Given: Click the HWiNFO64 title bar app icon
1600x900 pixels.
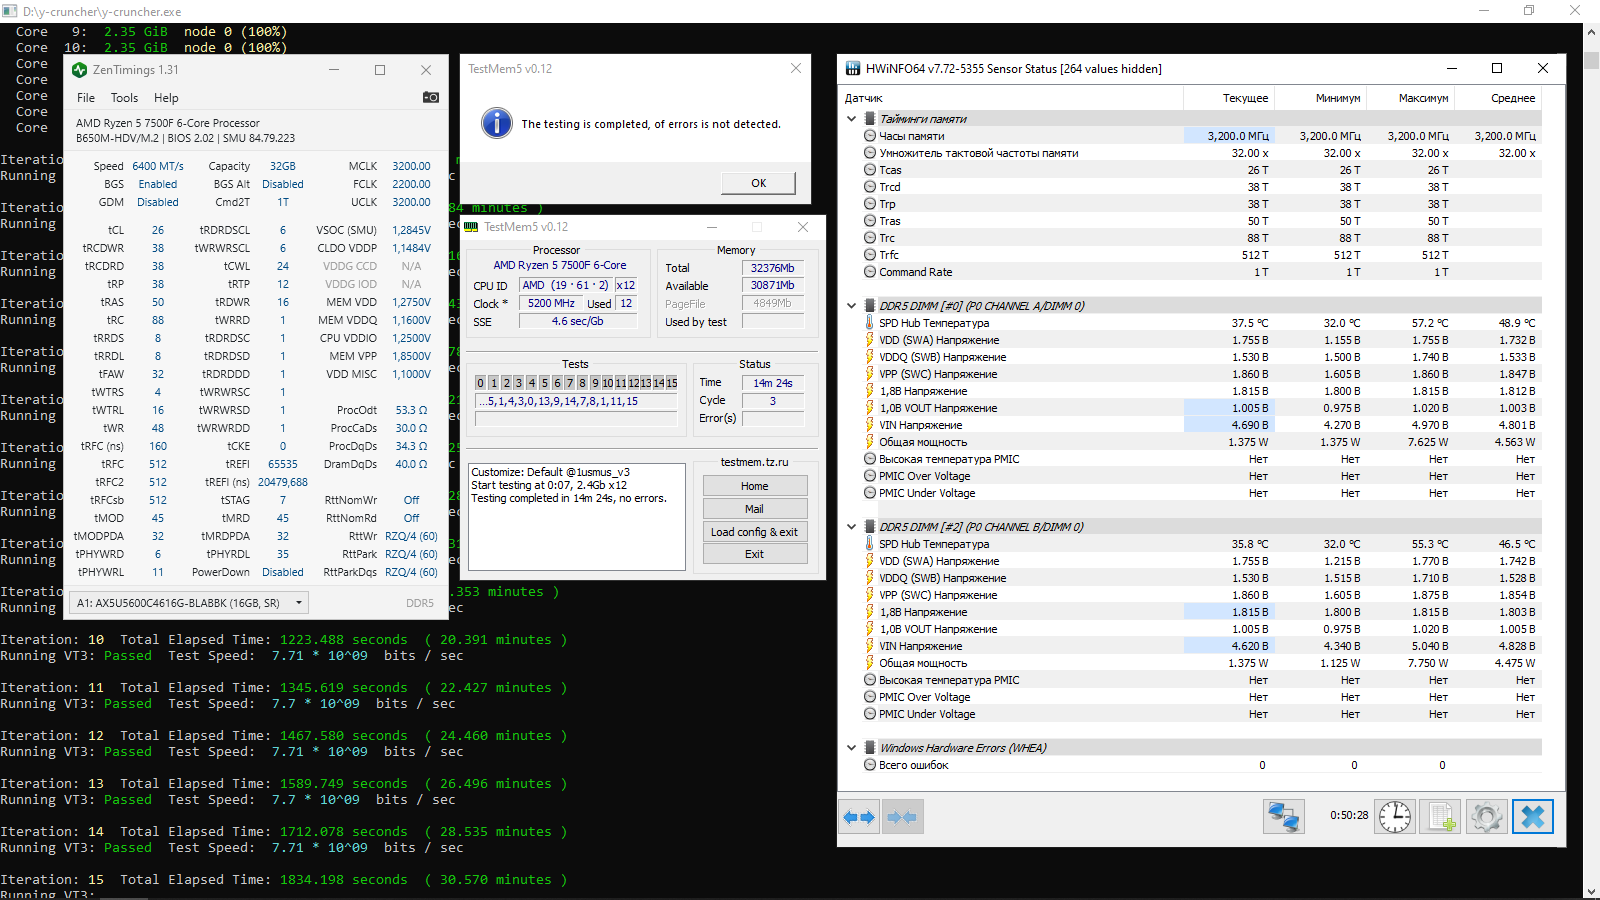Looking at the screenshot, I should pyautogui.click(x=853, y=69).
